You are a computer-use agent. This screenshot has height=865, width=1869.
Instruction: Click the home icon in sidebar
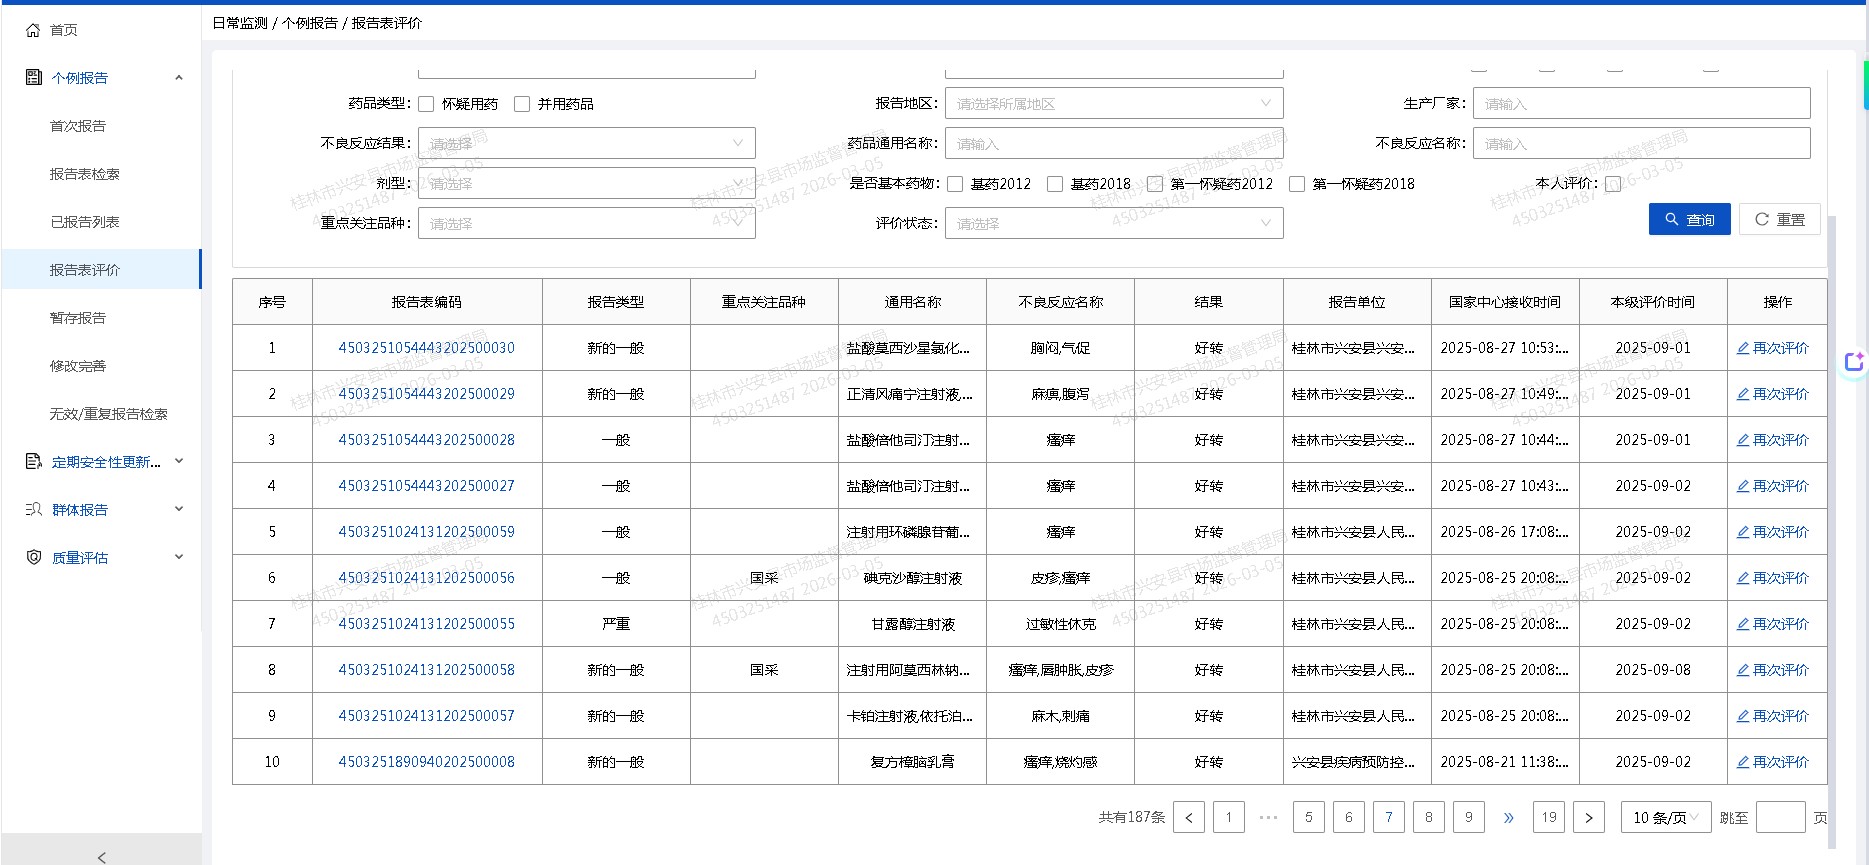coord(33,30)
